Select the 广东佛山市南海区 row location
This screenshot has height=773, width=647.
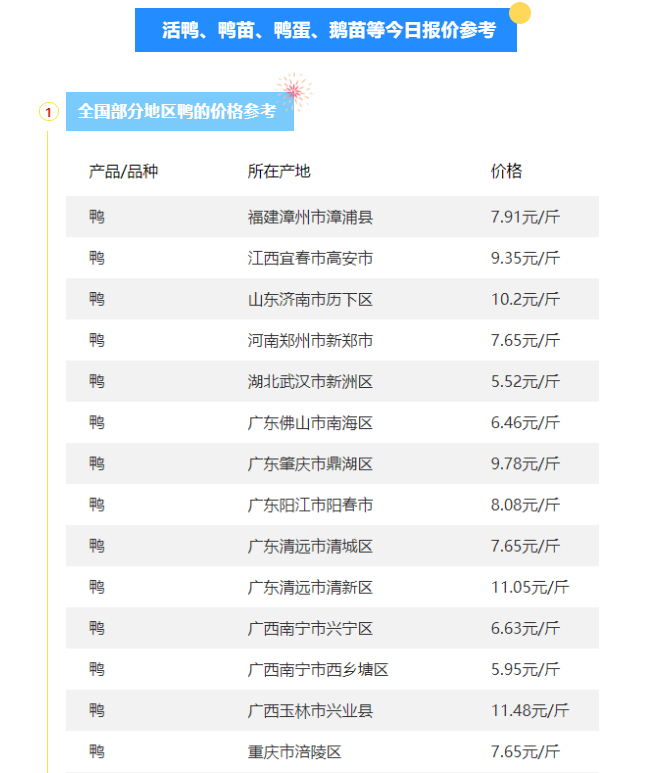(310, 423)
